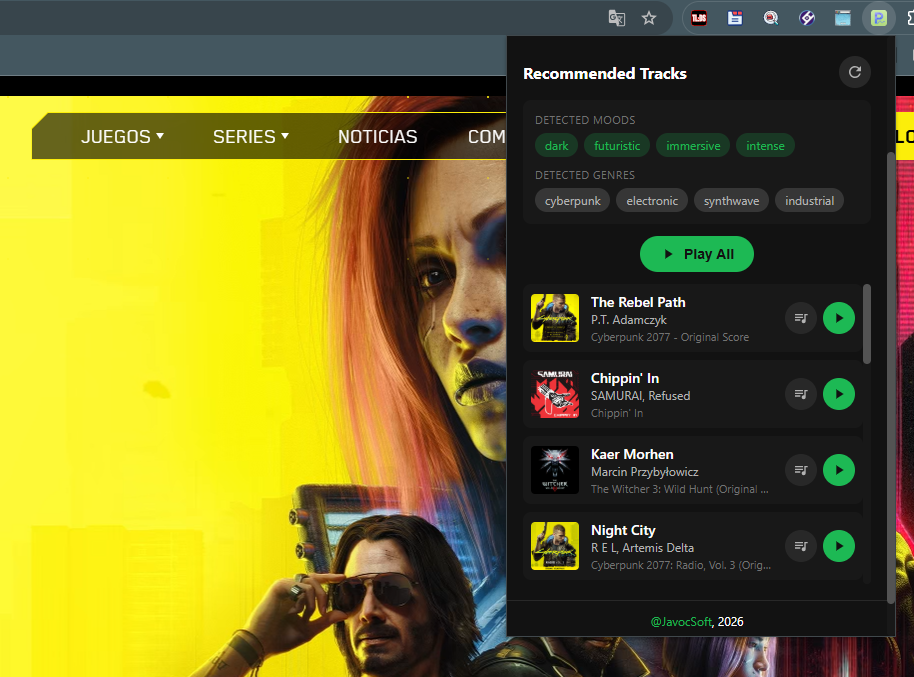Play Chippin' In track
Screen dimensions: 914x677
coord(838,394)
